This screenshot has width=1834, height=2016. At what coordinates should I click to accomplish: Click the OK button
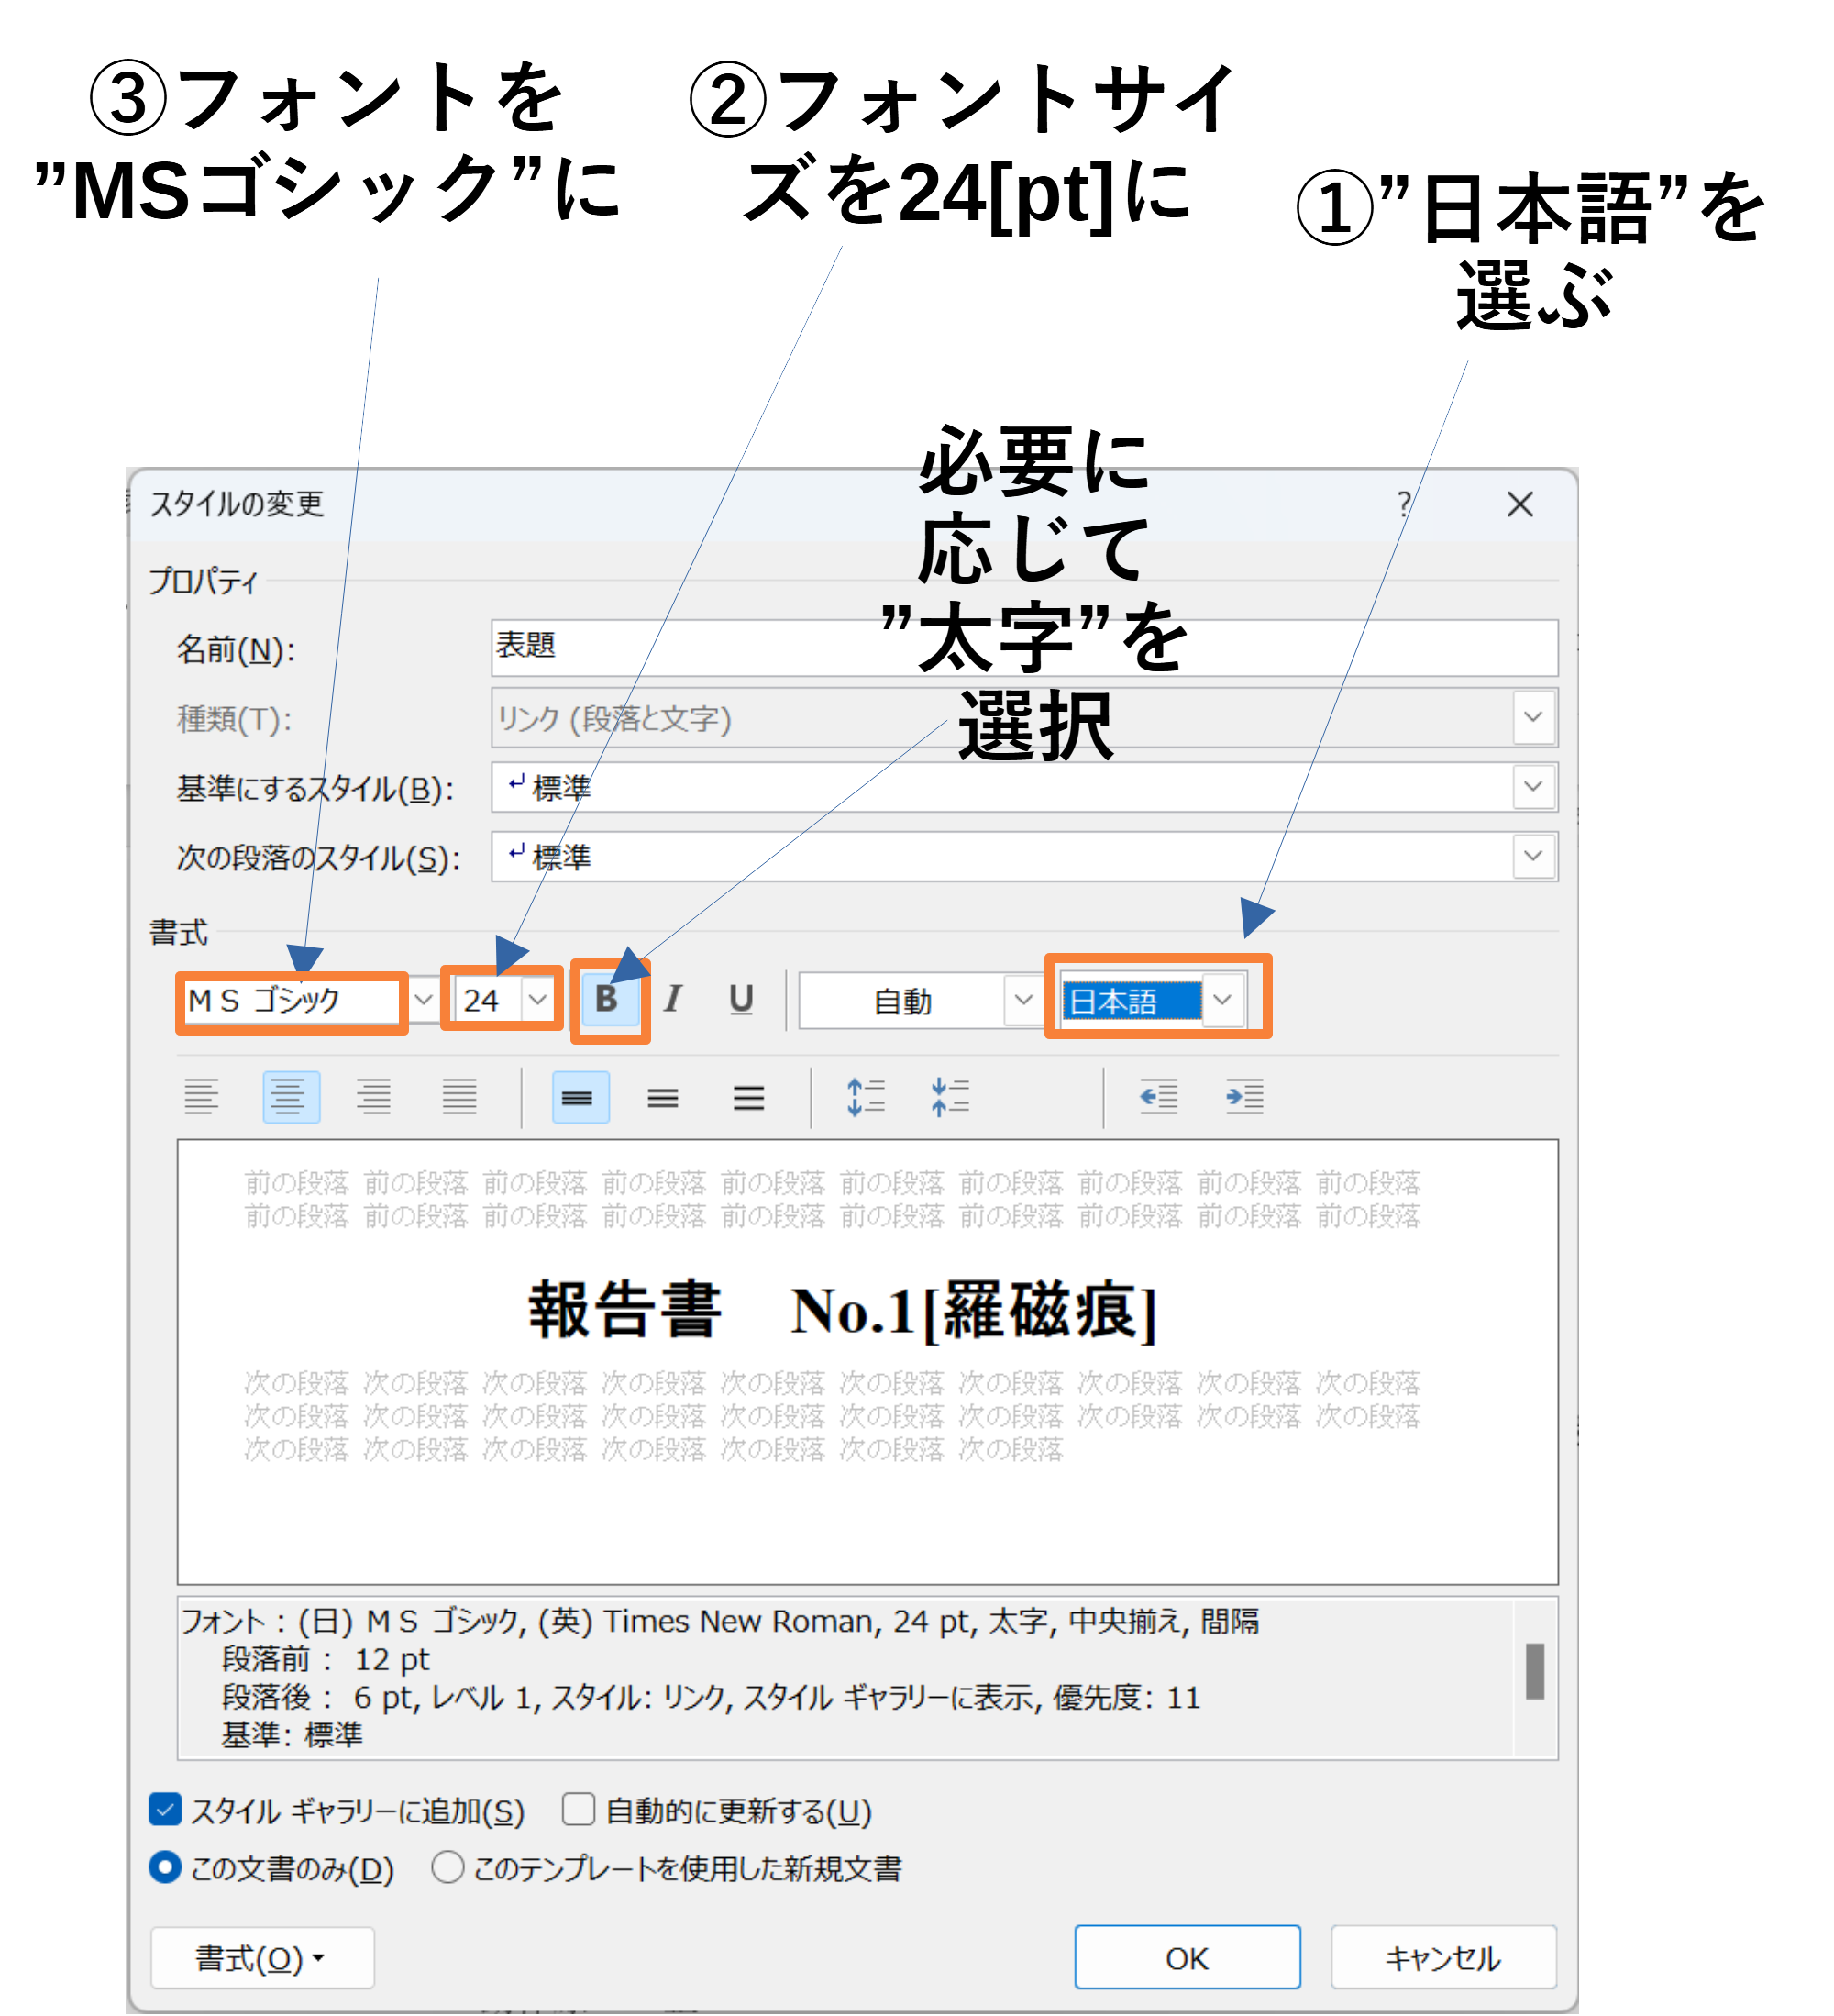point(1189,1959)
